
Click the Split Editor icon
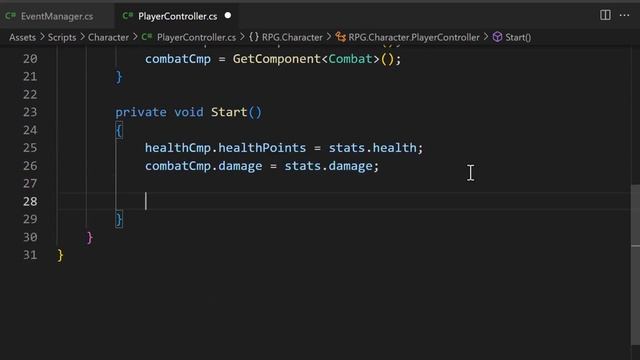[x=605, y=15]
